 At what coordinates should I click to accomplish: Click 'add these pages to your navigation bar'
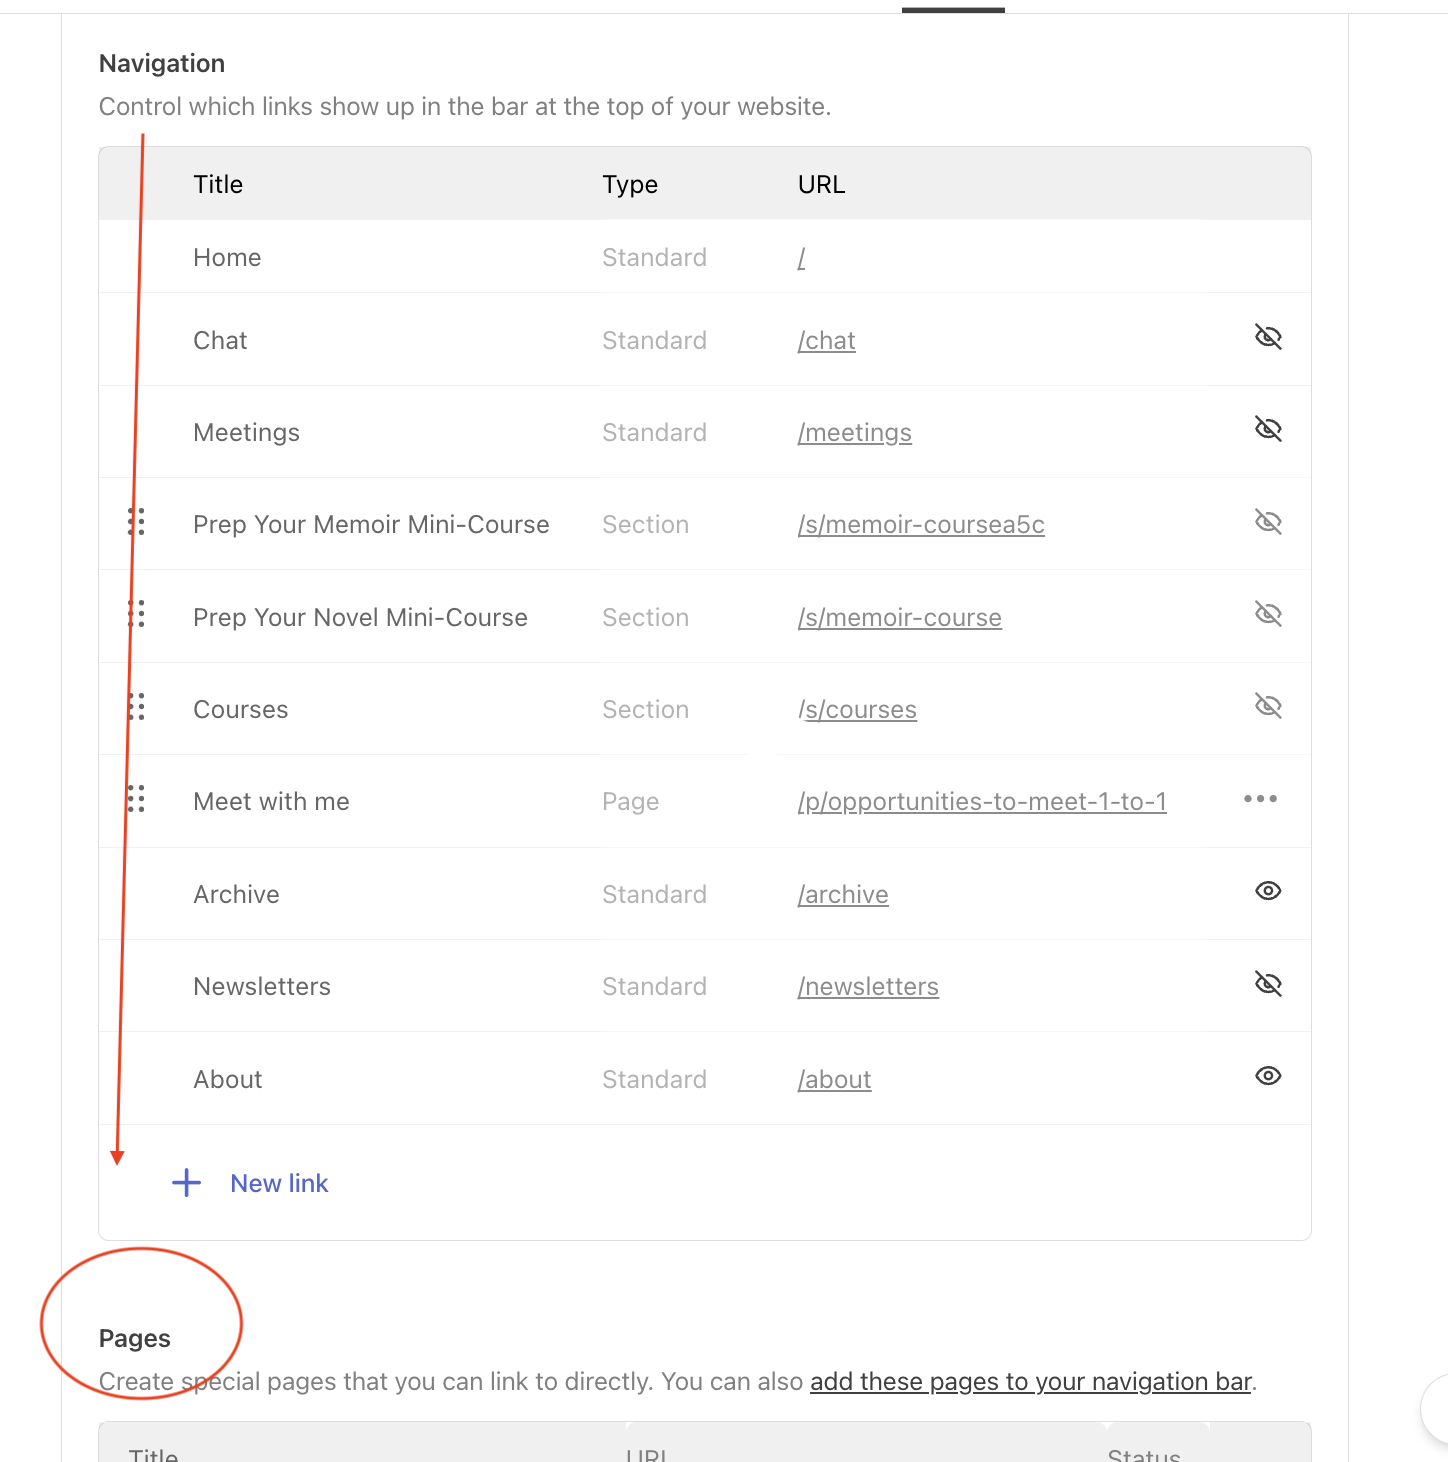coord(1031,1382)
